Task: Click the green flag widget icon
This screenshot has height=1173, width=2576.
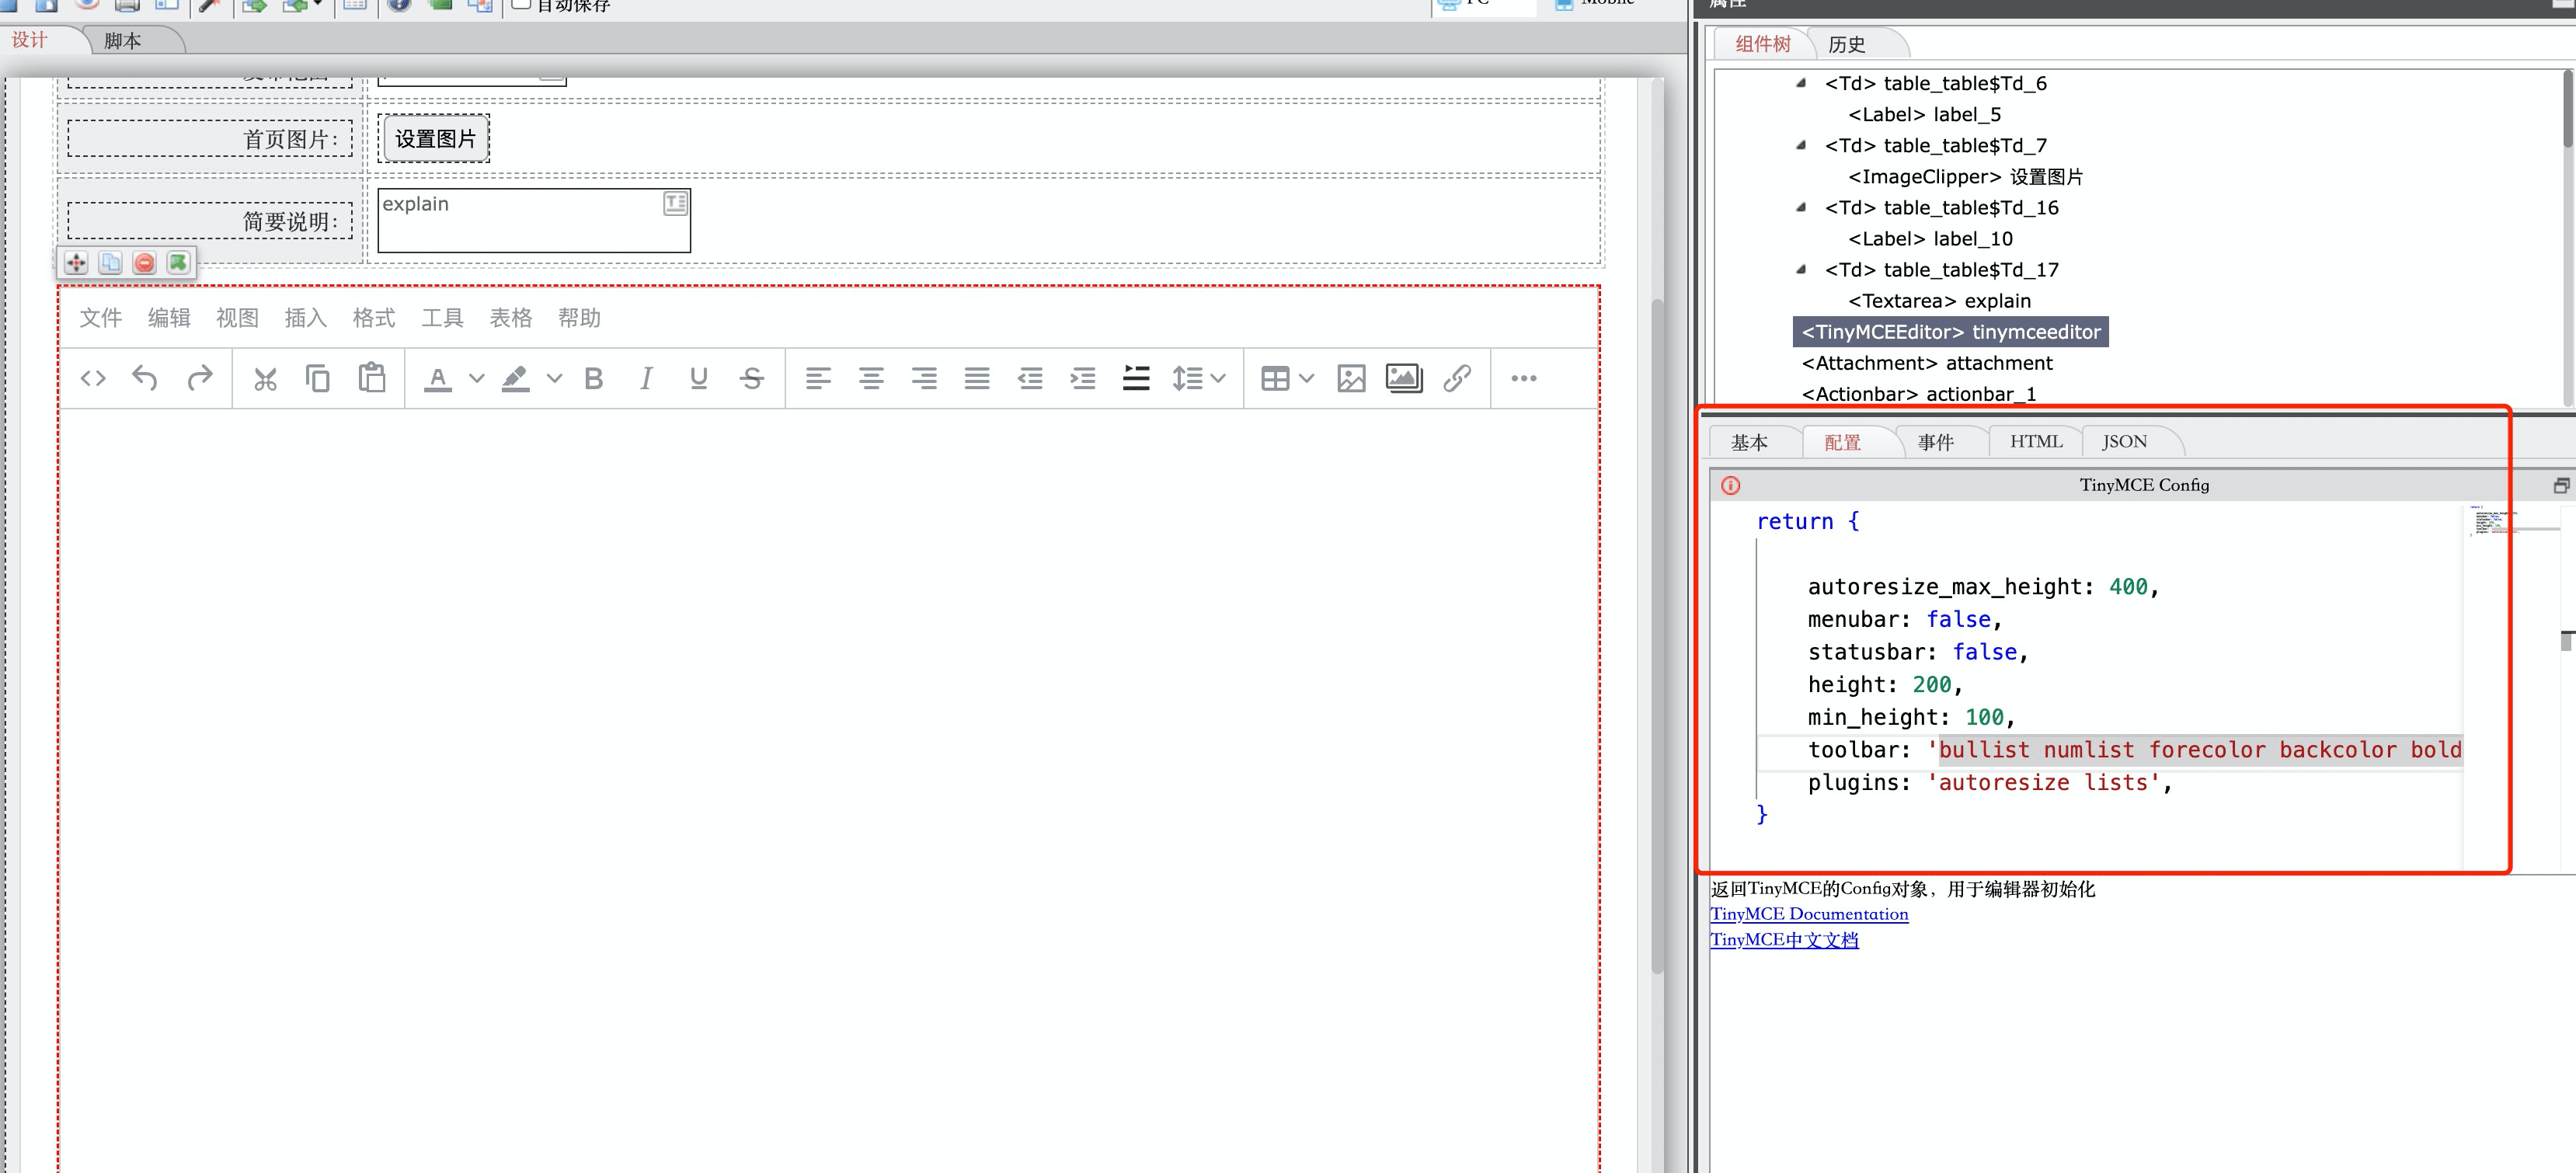Action: pos(178,263)
